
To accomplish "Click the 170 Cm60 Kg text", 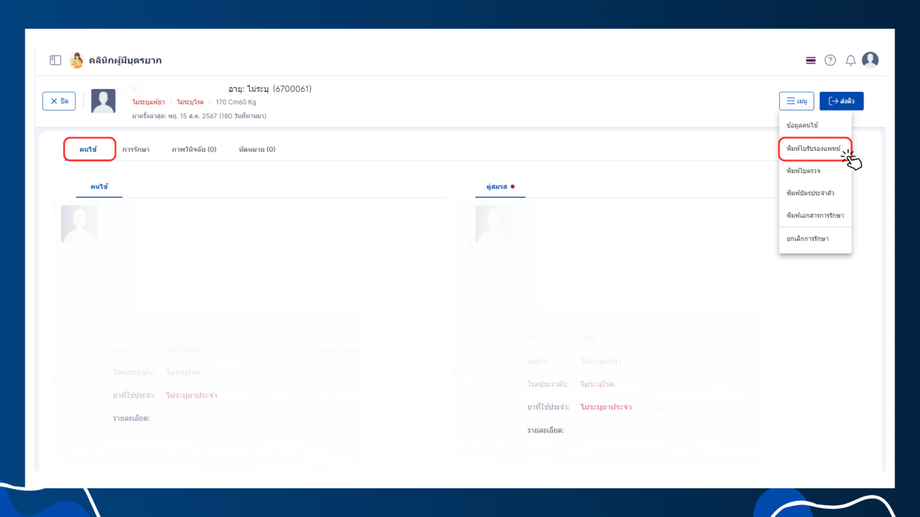I will (236, 102).
